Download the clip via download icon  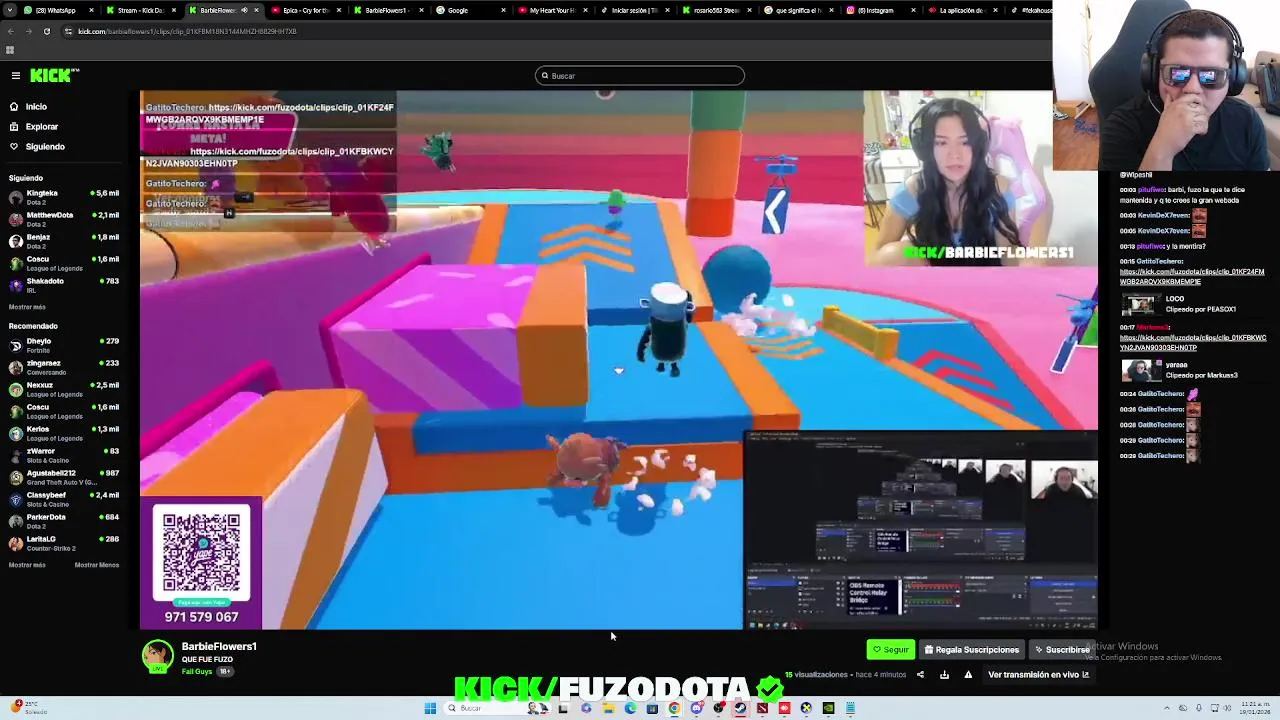coord(944,675)
